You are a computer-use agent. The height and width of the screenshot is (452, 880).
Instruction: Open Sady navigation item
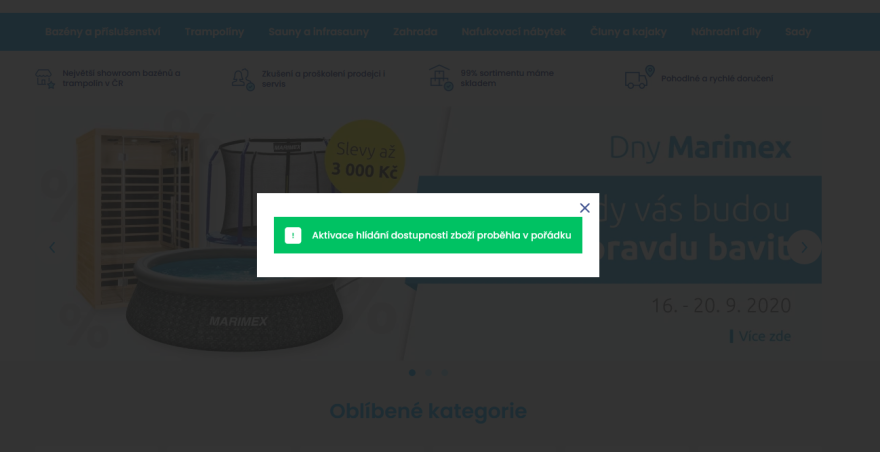798,32
